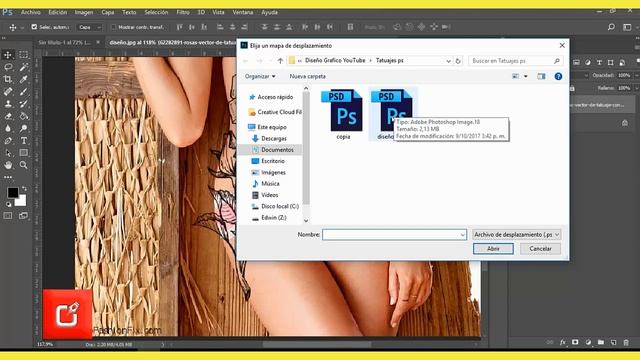Image resolution: width=640 pixels, height=360 pixels.
Task: Open the Edición menu
Action: [58, 12]
